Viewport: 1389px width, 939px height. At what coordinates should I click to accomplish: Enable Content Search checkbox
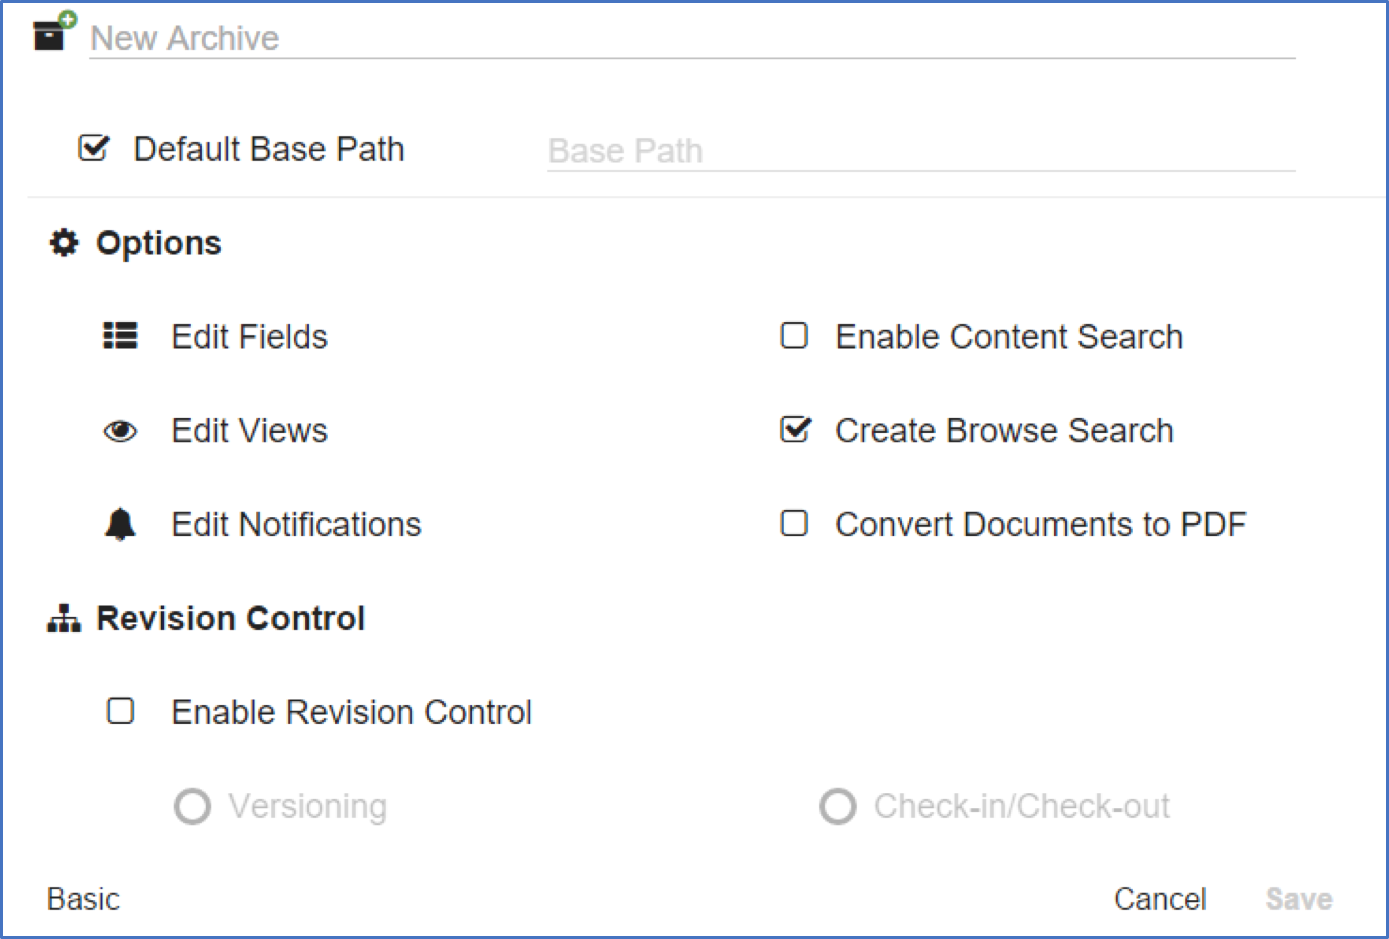(794, 336)
